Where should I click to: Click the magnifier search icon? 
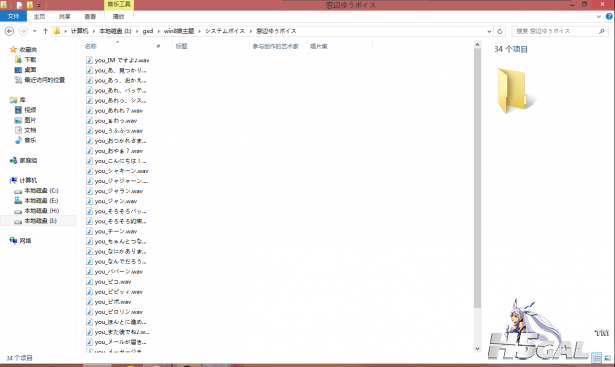(602, 31)
